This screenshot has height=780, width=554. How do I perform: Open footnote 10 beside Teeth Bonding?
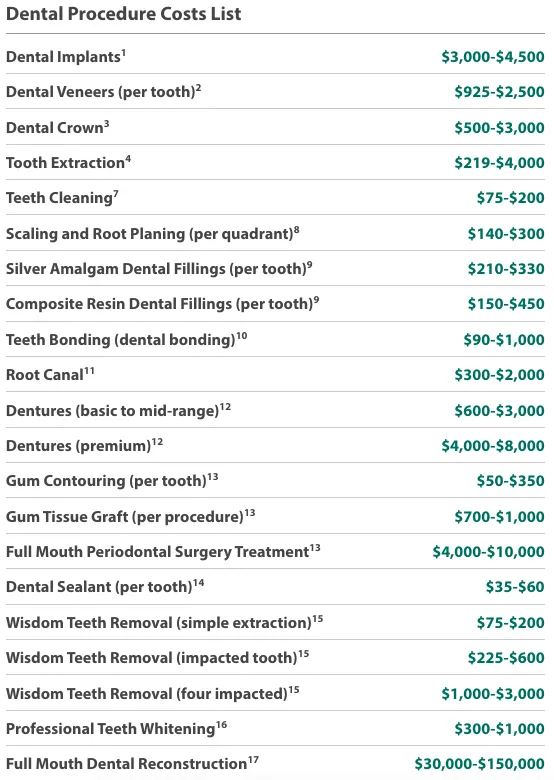242,336
